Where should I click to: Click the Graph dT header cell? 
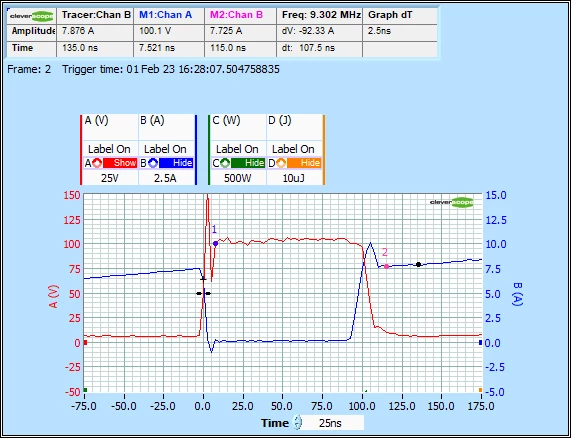pyautogui.click(x=400, y=16)
